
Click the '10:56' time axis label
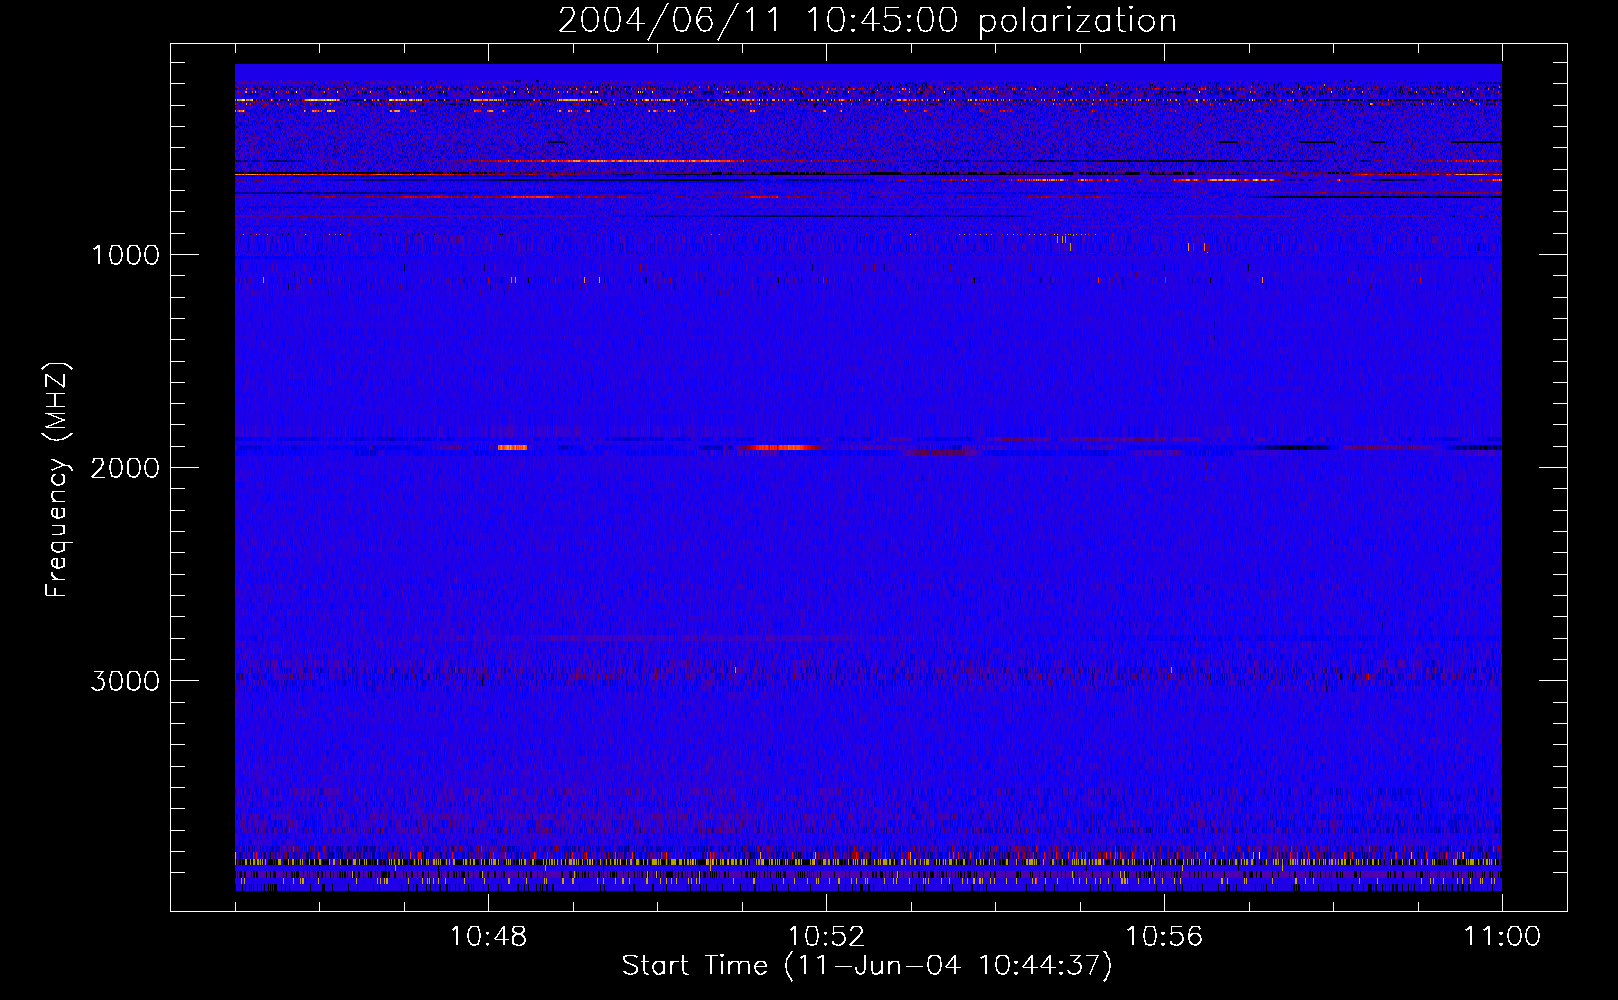point(1164,937)
